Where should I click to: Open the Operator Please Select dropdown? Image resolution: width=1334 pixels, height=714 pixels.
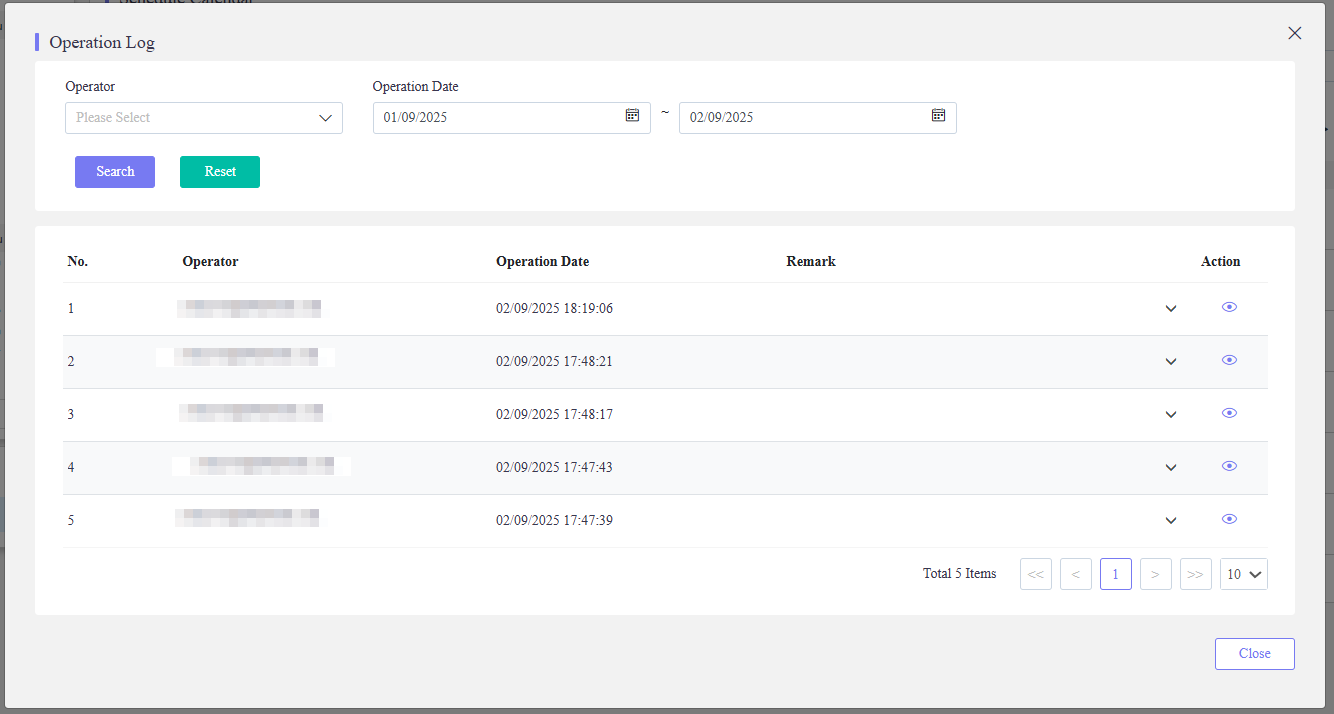(204, 118)
